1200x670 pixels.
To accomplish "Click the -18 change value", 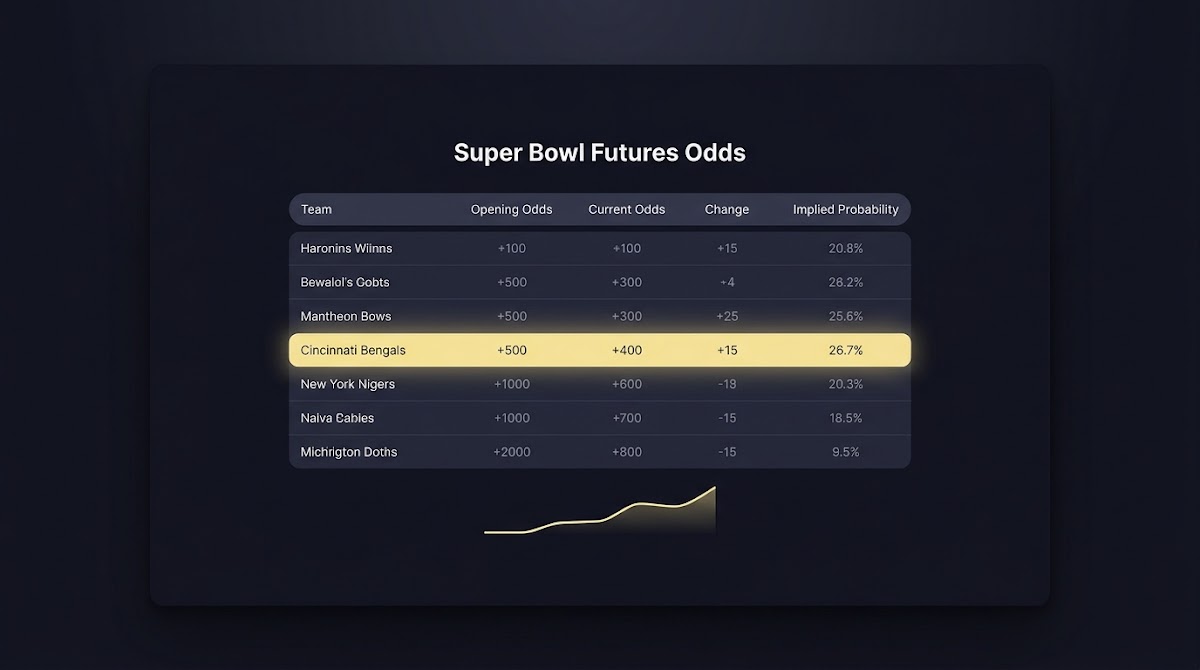I will [727, 384].
